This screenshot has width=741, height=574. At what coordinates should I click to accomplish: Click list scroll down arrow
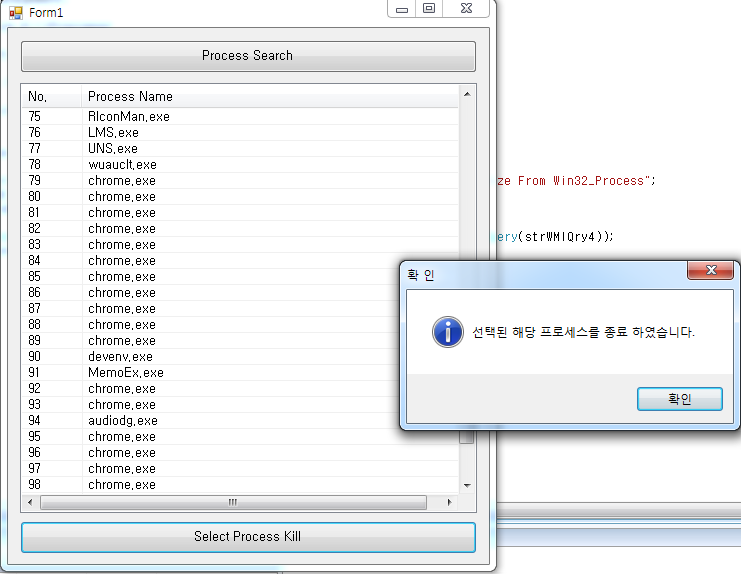[467, 485]
